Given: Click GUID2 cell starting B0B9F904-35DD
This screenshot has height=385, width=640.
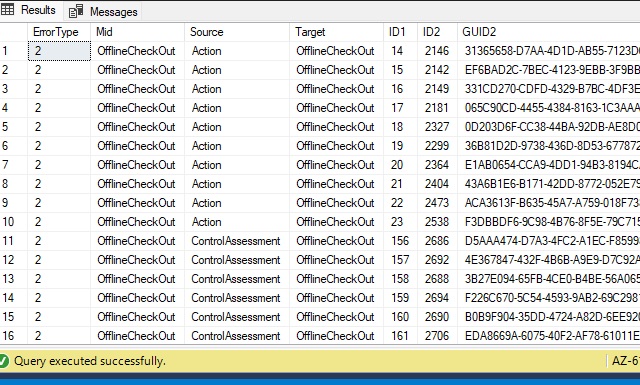Looking at the screenshot, I should pos(549,317).
